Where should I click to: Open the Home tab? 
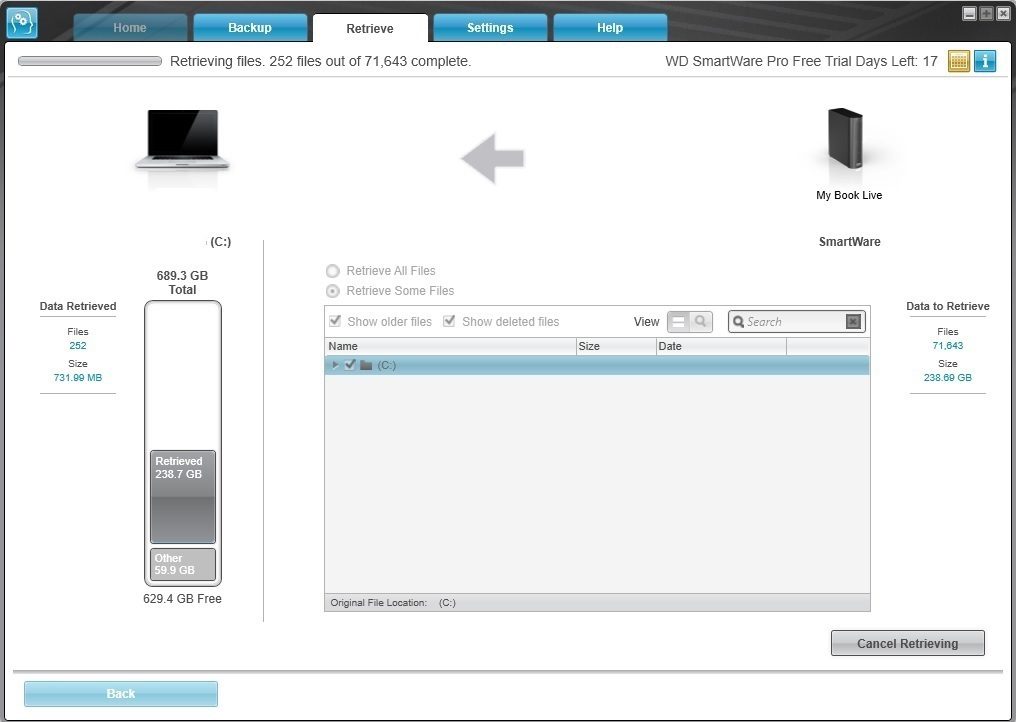[x=130, y=28]
